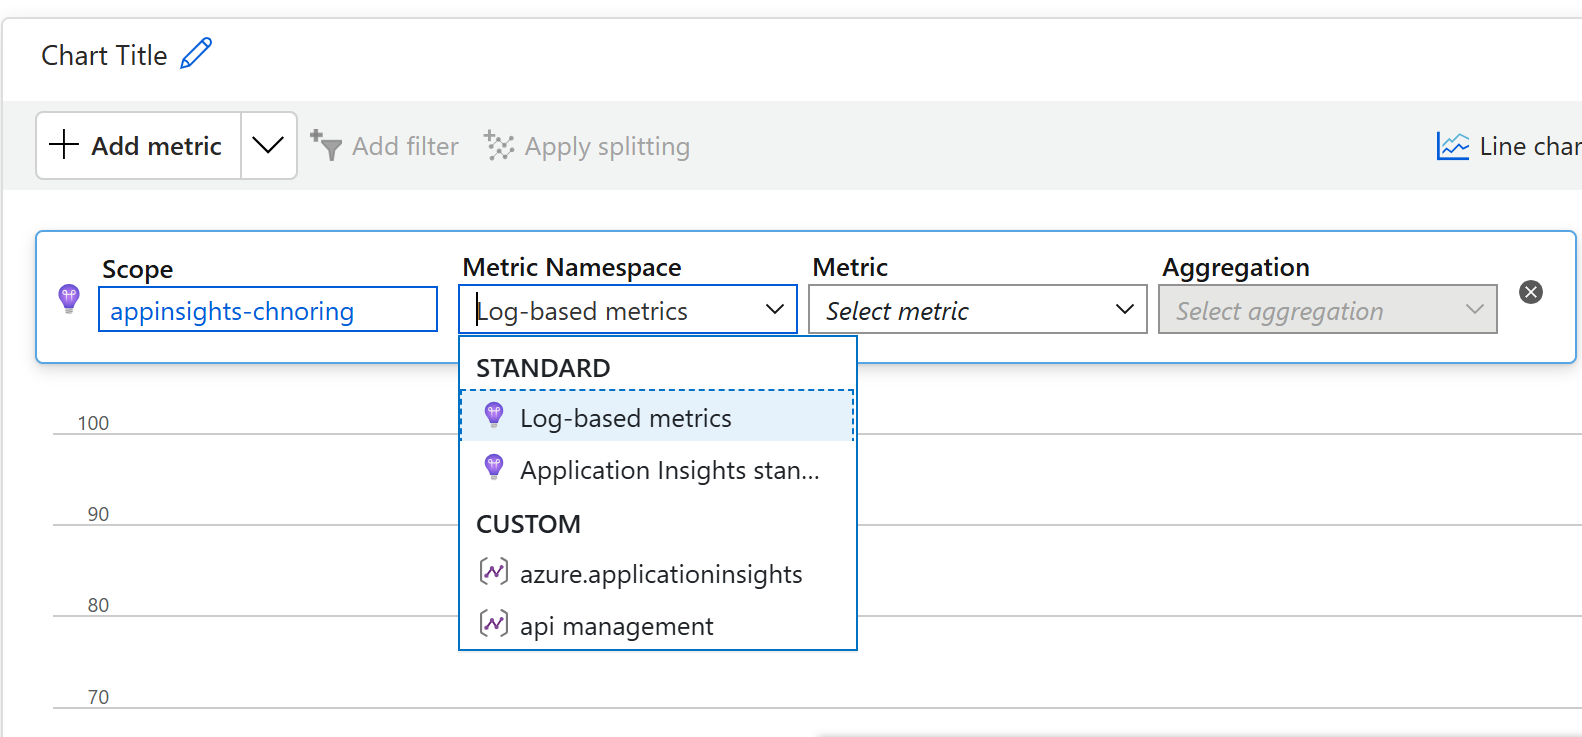
Task: Open the Select aggregation dropdown
Action: point(1328,310)
